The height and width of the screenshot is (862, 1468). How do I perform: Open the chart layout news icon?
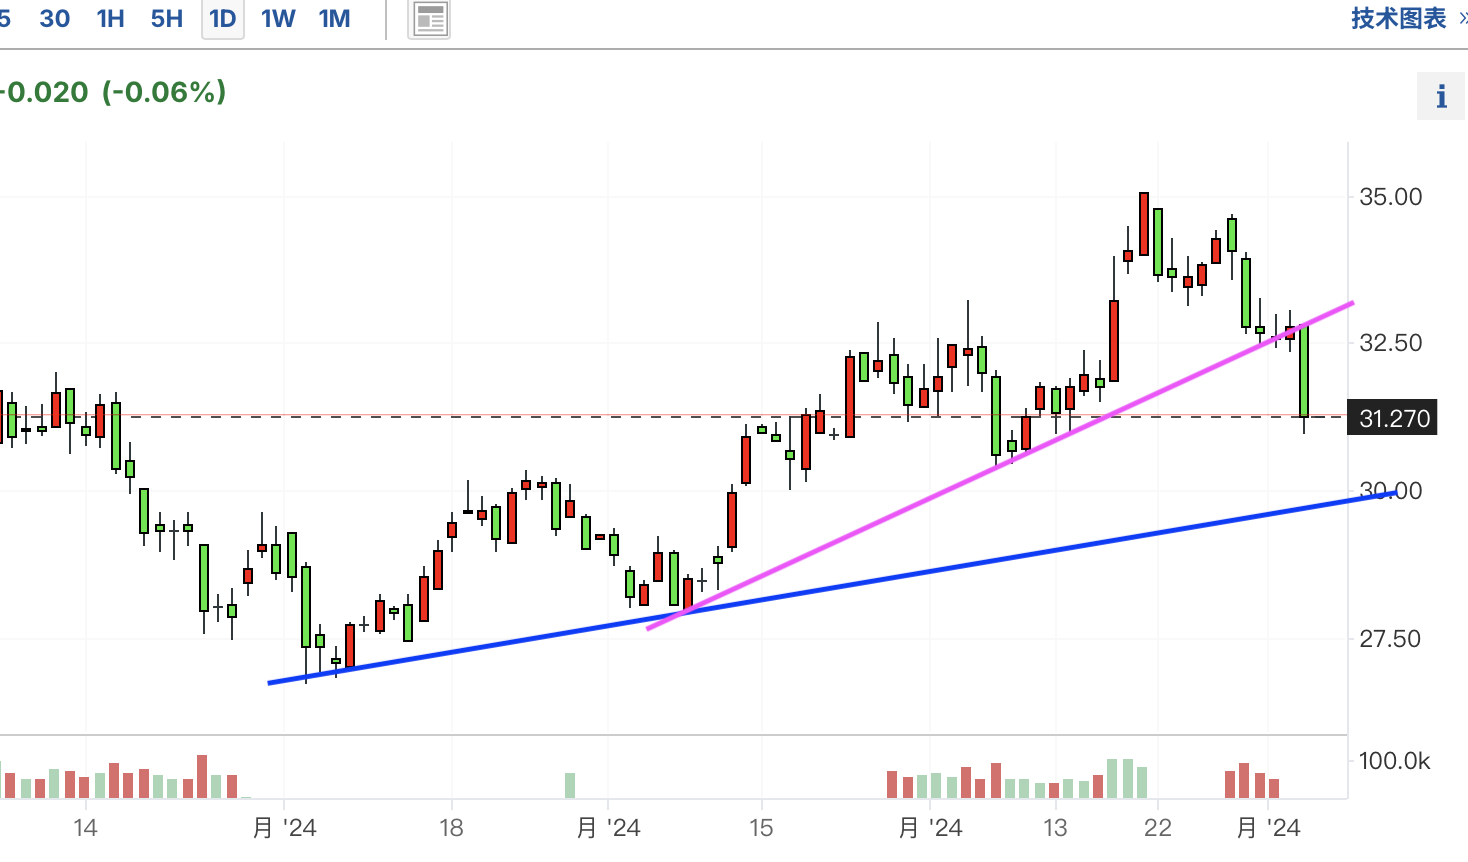click(x=430, y=19)
